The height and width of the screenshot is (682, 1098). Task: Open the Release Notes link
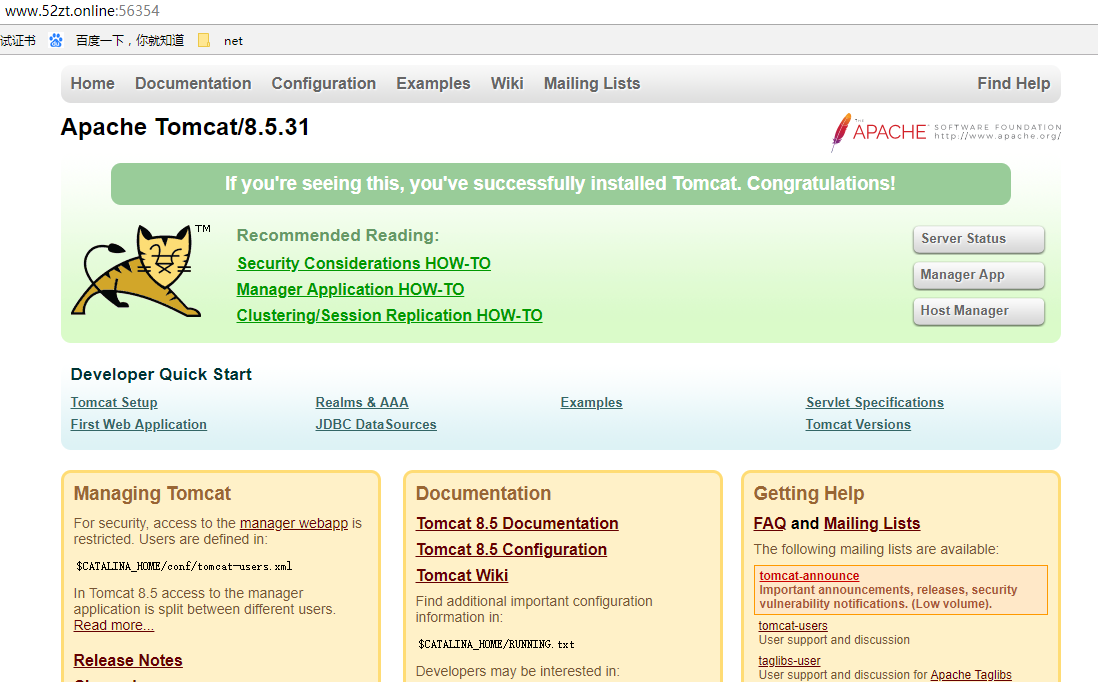[128, 660]
